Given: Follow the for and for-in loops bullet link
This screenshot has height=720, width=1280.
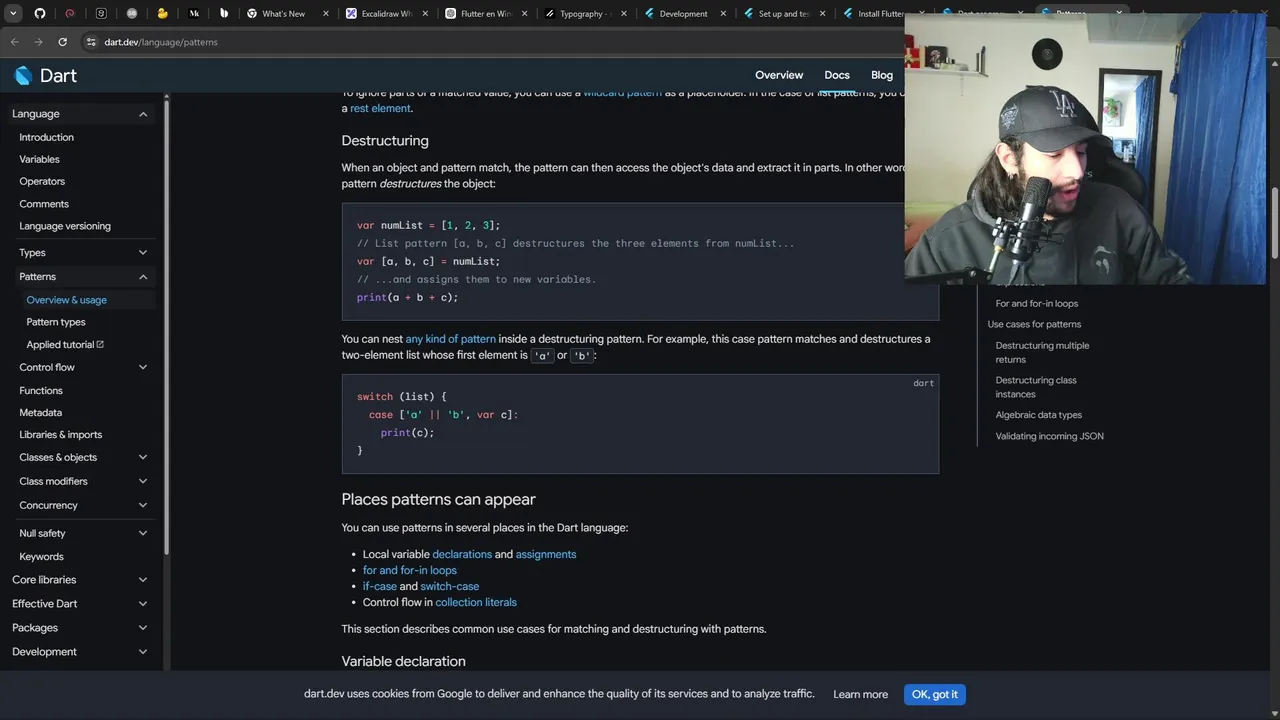Looking at the screenshot, I should coord(409,570).
